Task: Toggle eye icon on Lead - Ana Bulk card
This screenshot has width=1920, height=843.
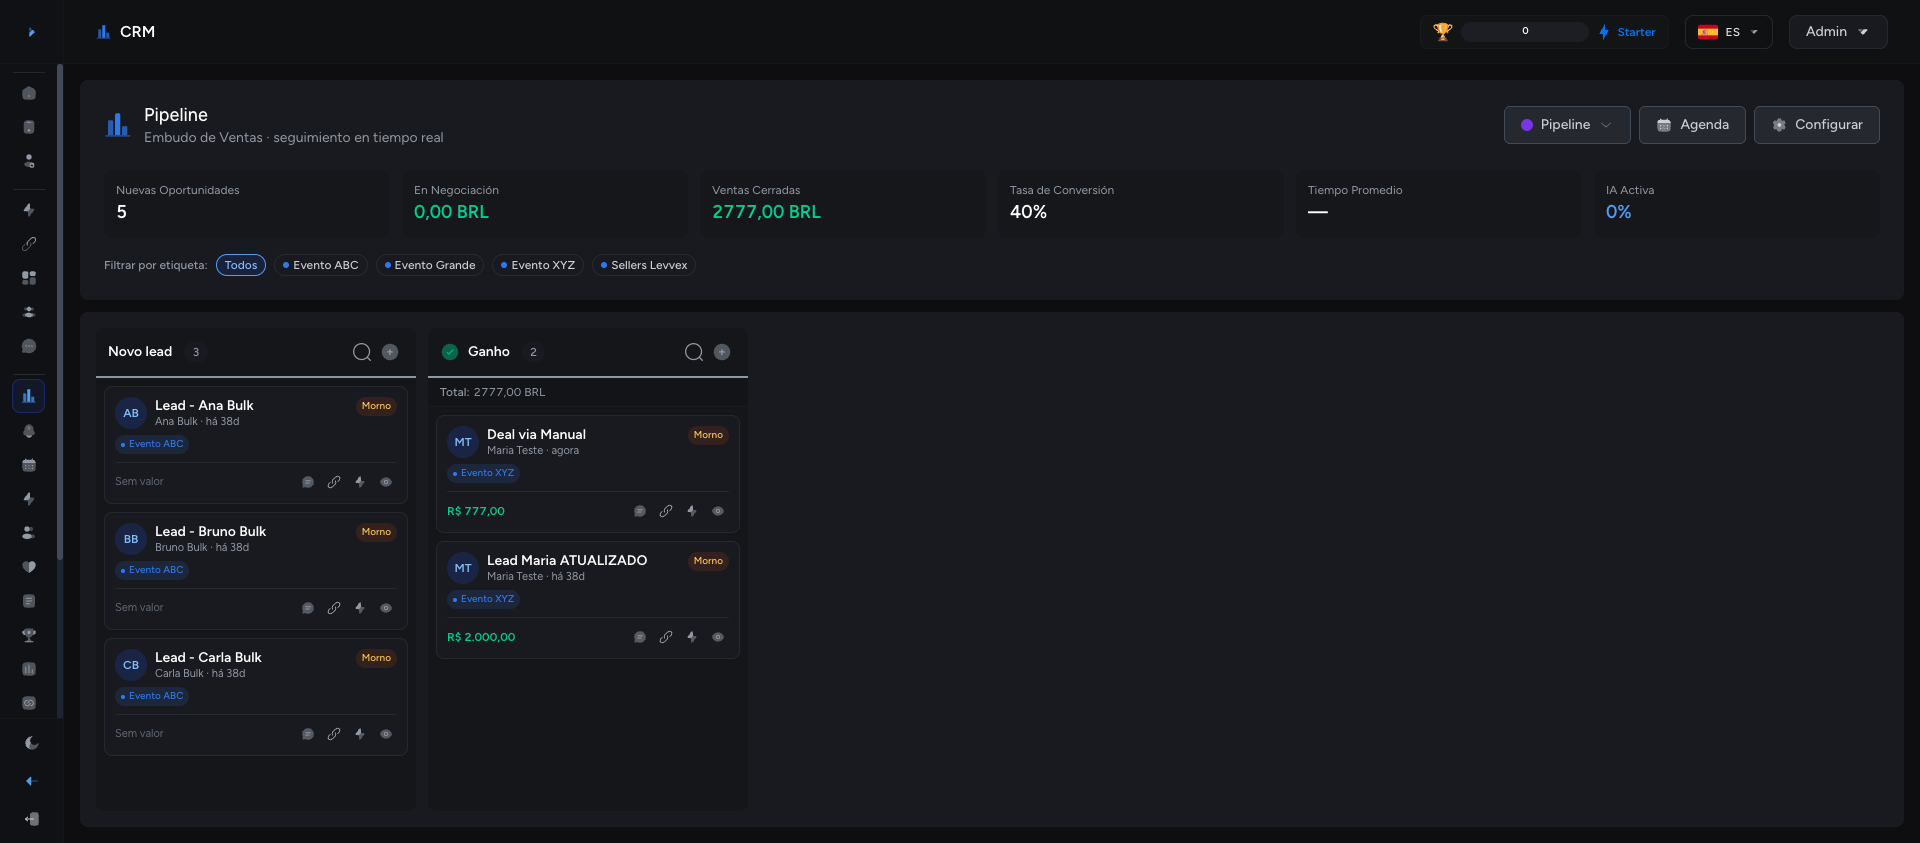Action: tap(386, 482)
